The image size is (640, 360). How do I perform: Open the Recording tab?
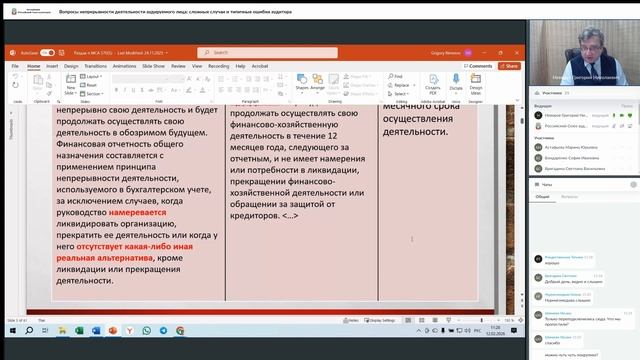219,66
